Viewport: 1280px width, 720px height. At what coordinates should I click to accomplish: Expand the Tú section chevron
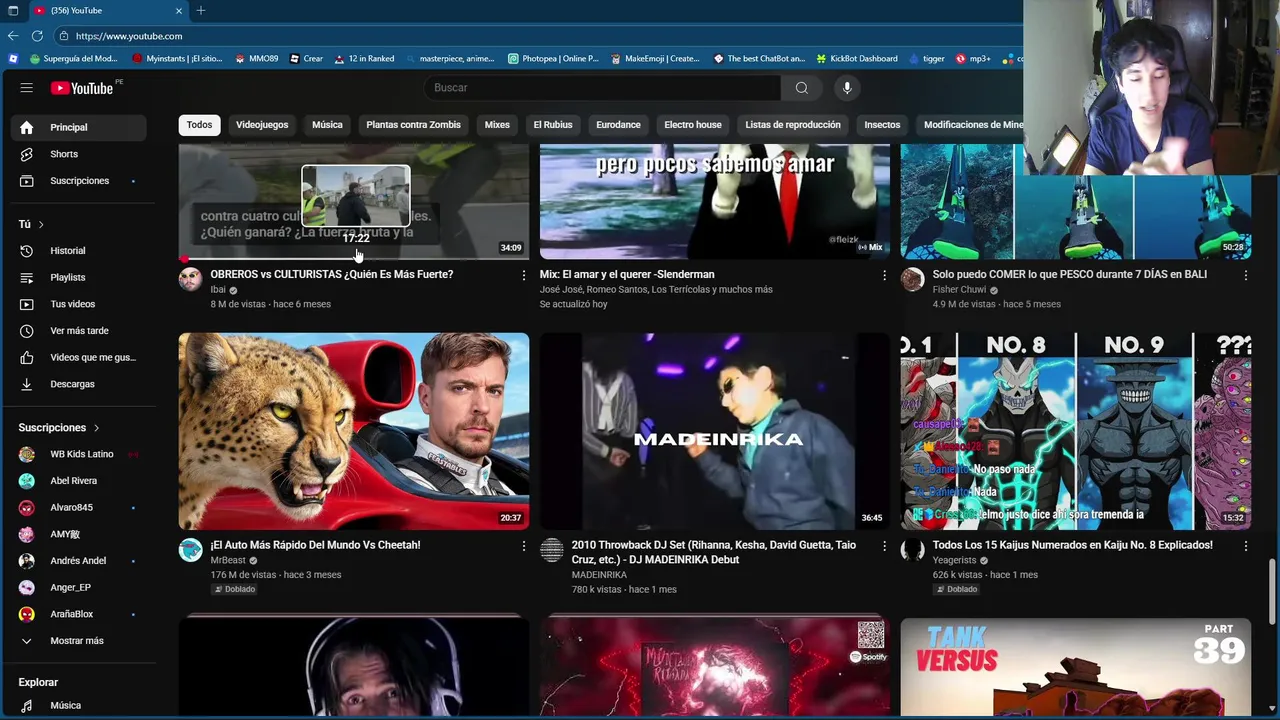tap(41, 224)
